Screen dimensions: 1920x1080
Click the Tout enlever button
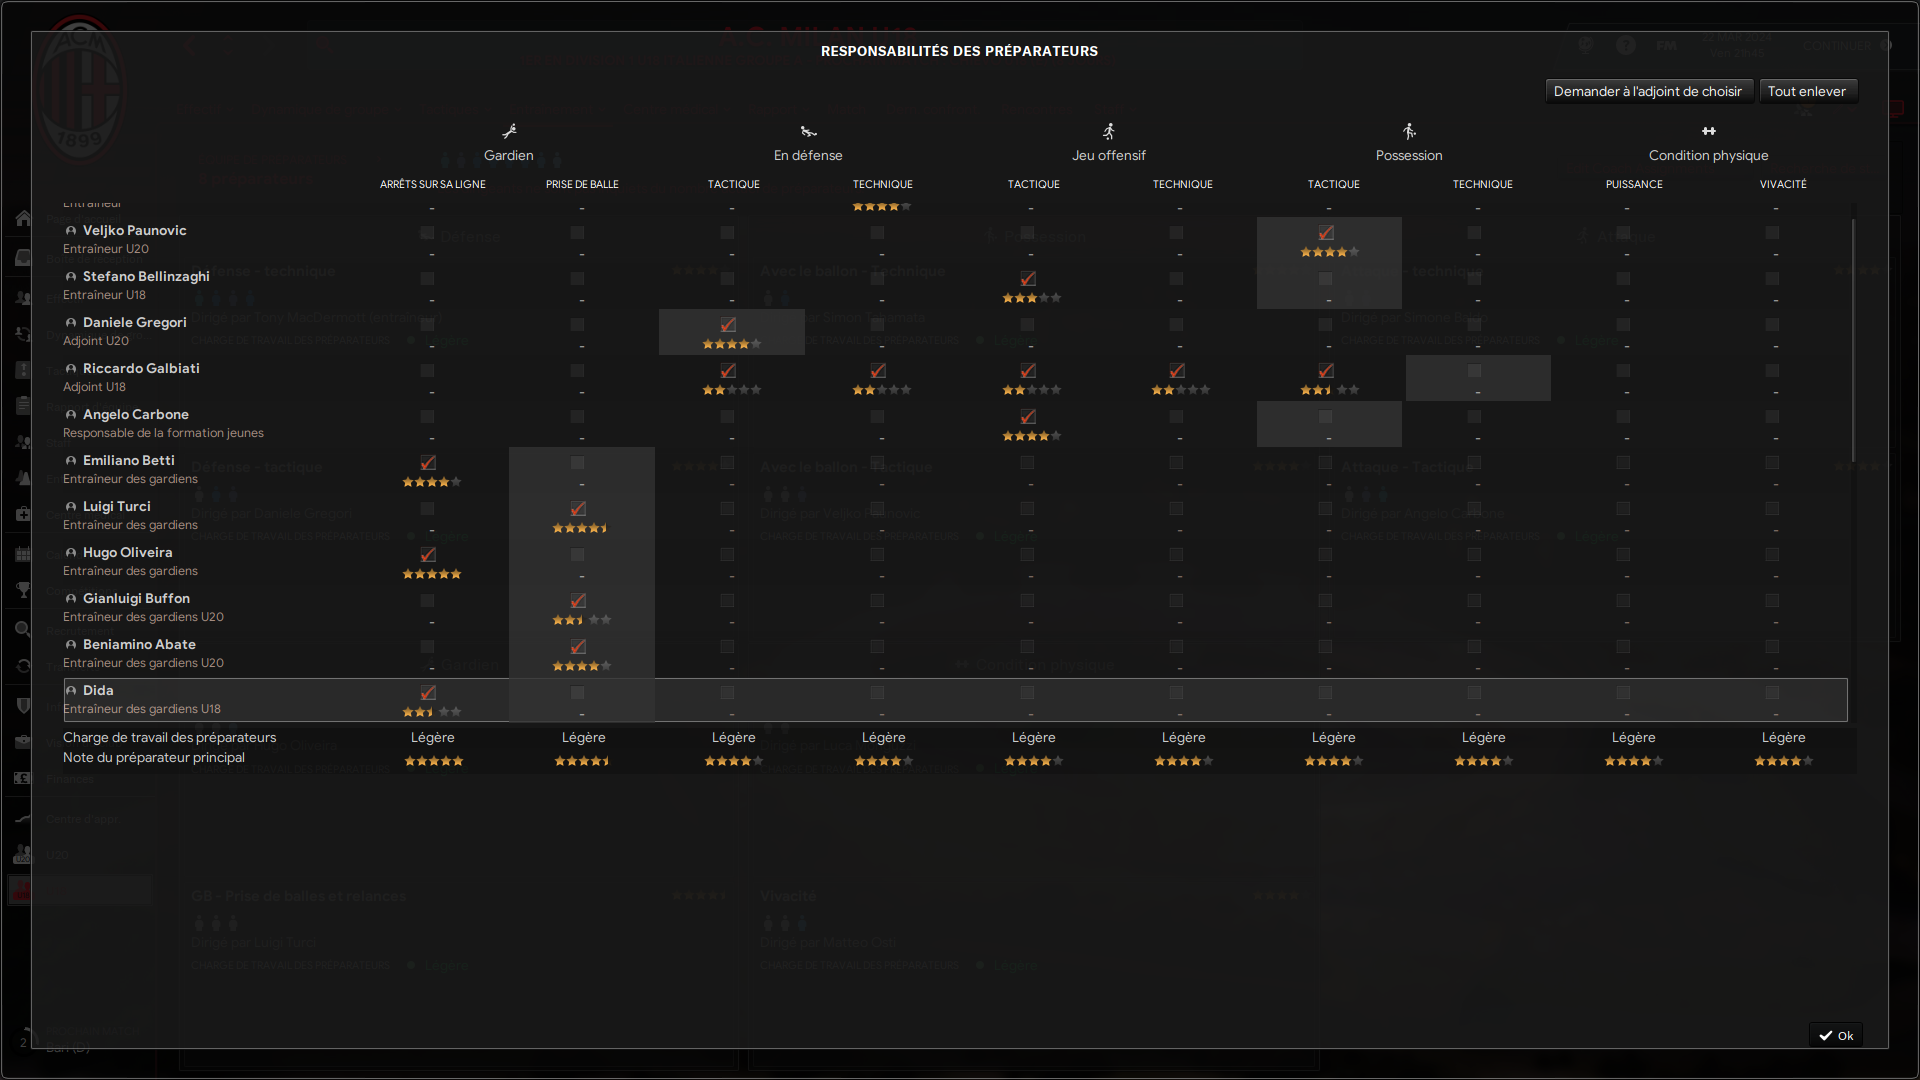point(1807,92)
